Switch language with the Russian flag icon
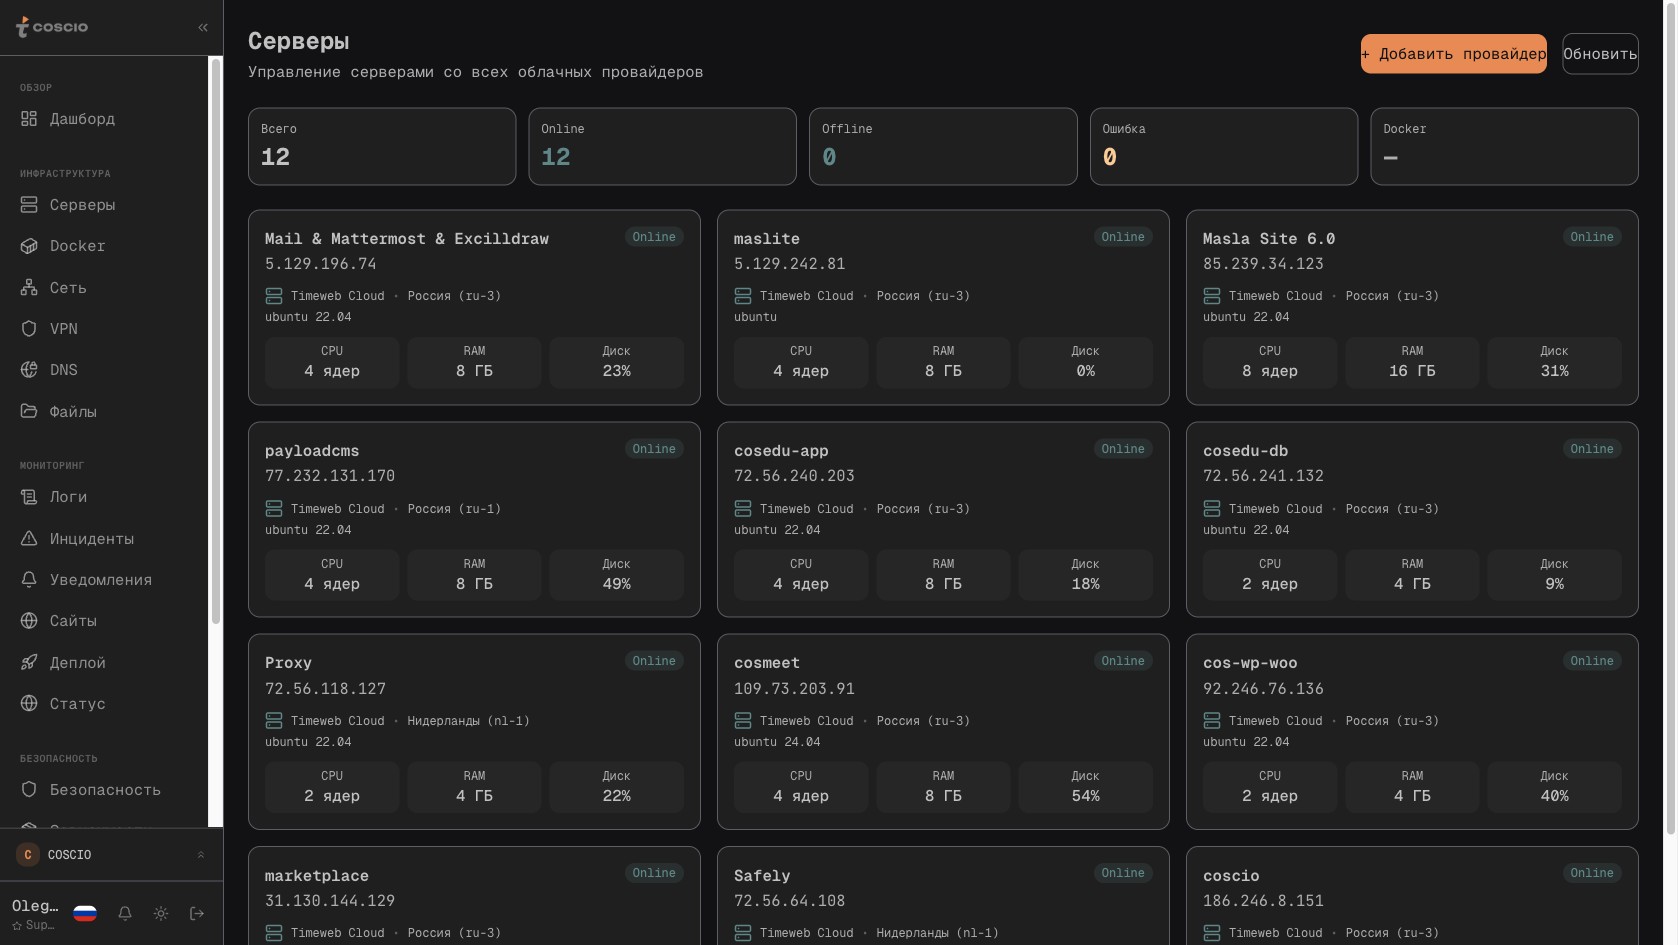The height and width of the screenshot is (945, 1678). coord(85,913)
